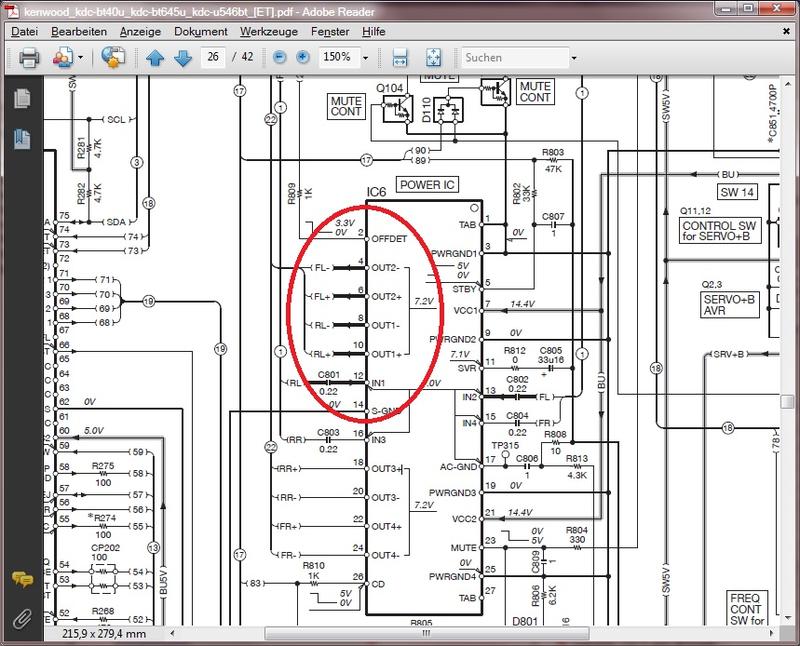The height and width of the screenshot is (646, 800).
Task: Go to previous page with up arrow
Action: pos(156,58)
